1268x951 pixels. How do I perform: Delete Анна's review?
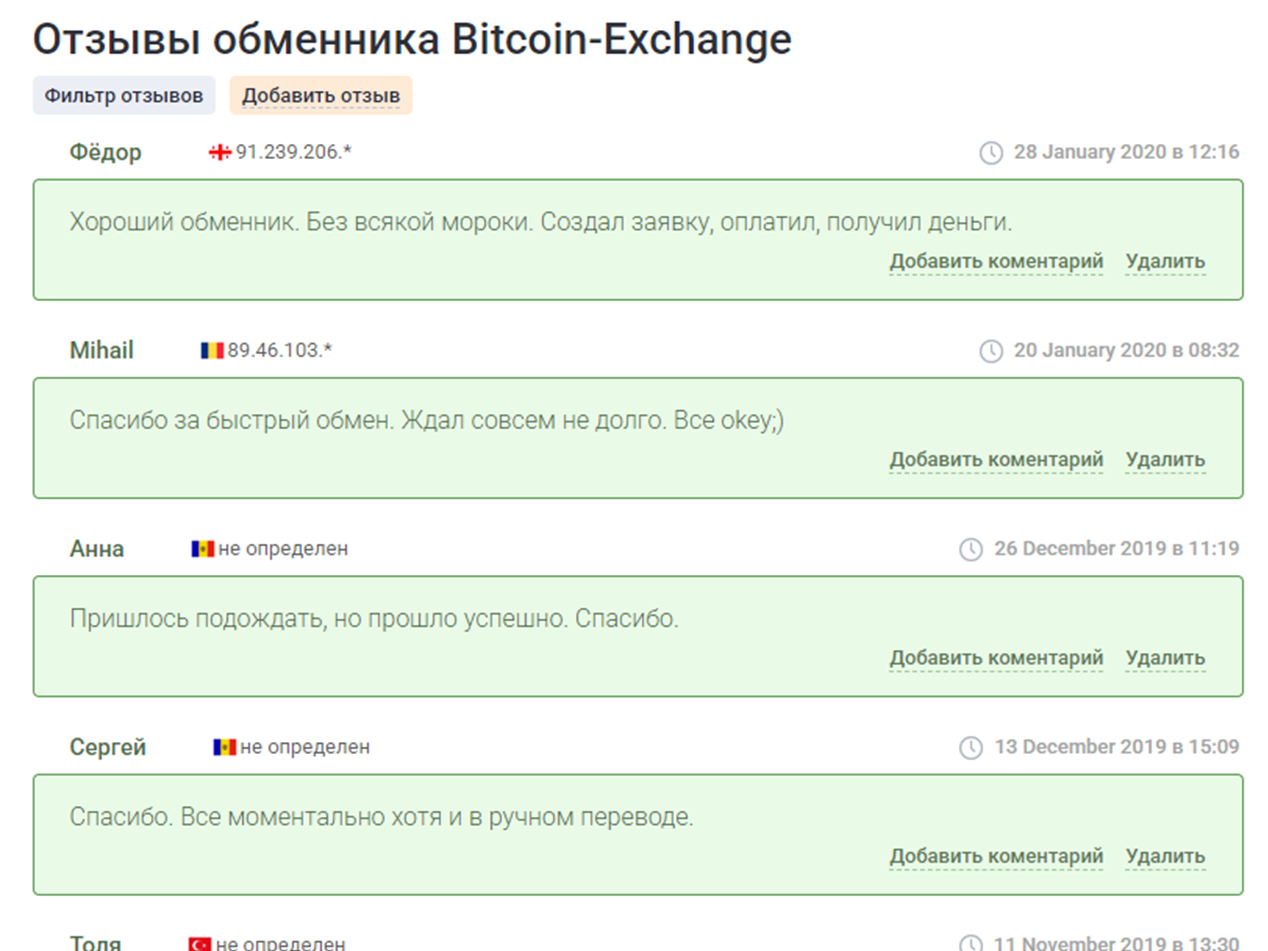1165,658
